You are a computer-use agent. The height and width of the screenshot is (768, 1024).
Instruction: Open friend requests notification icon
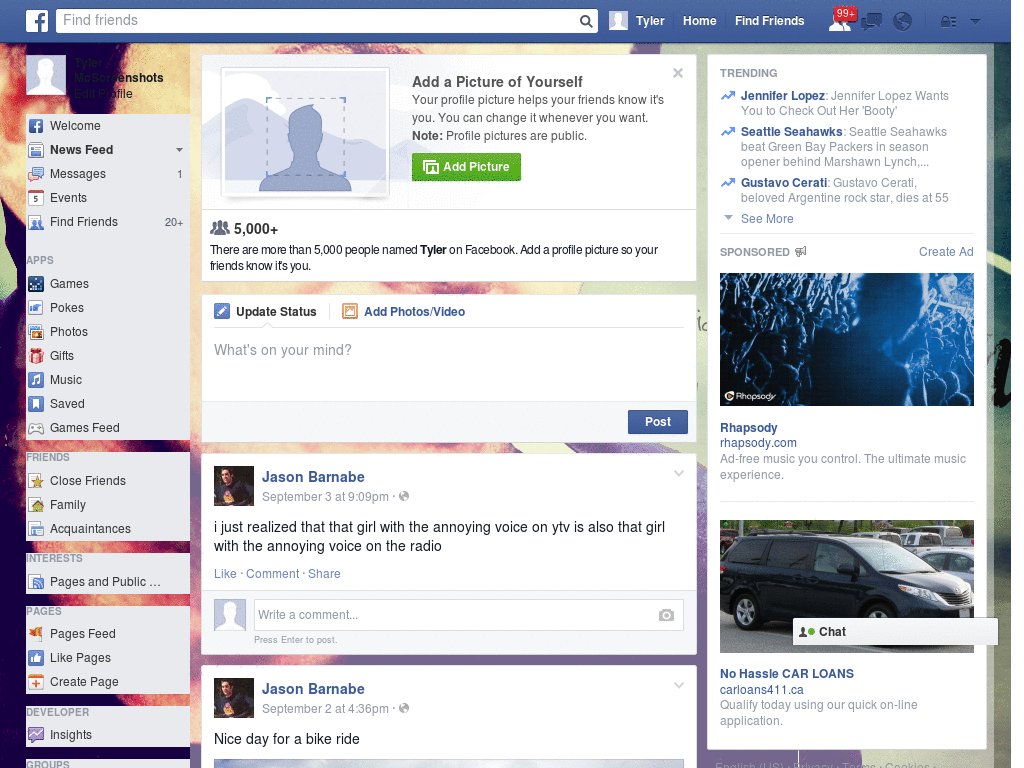coord(840,21)
